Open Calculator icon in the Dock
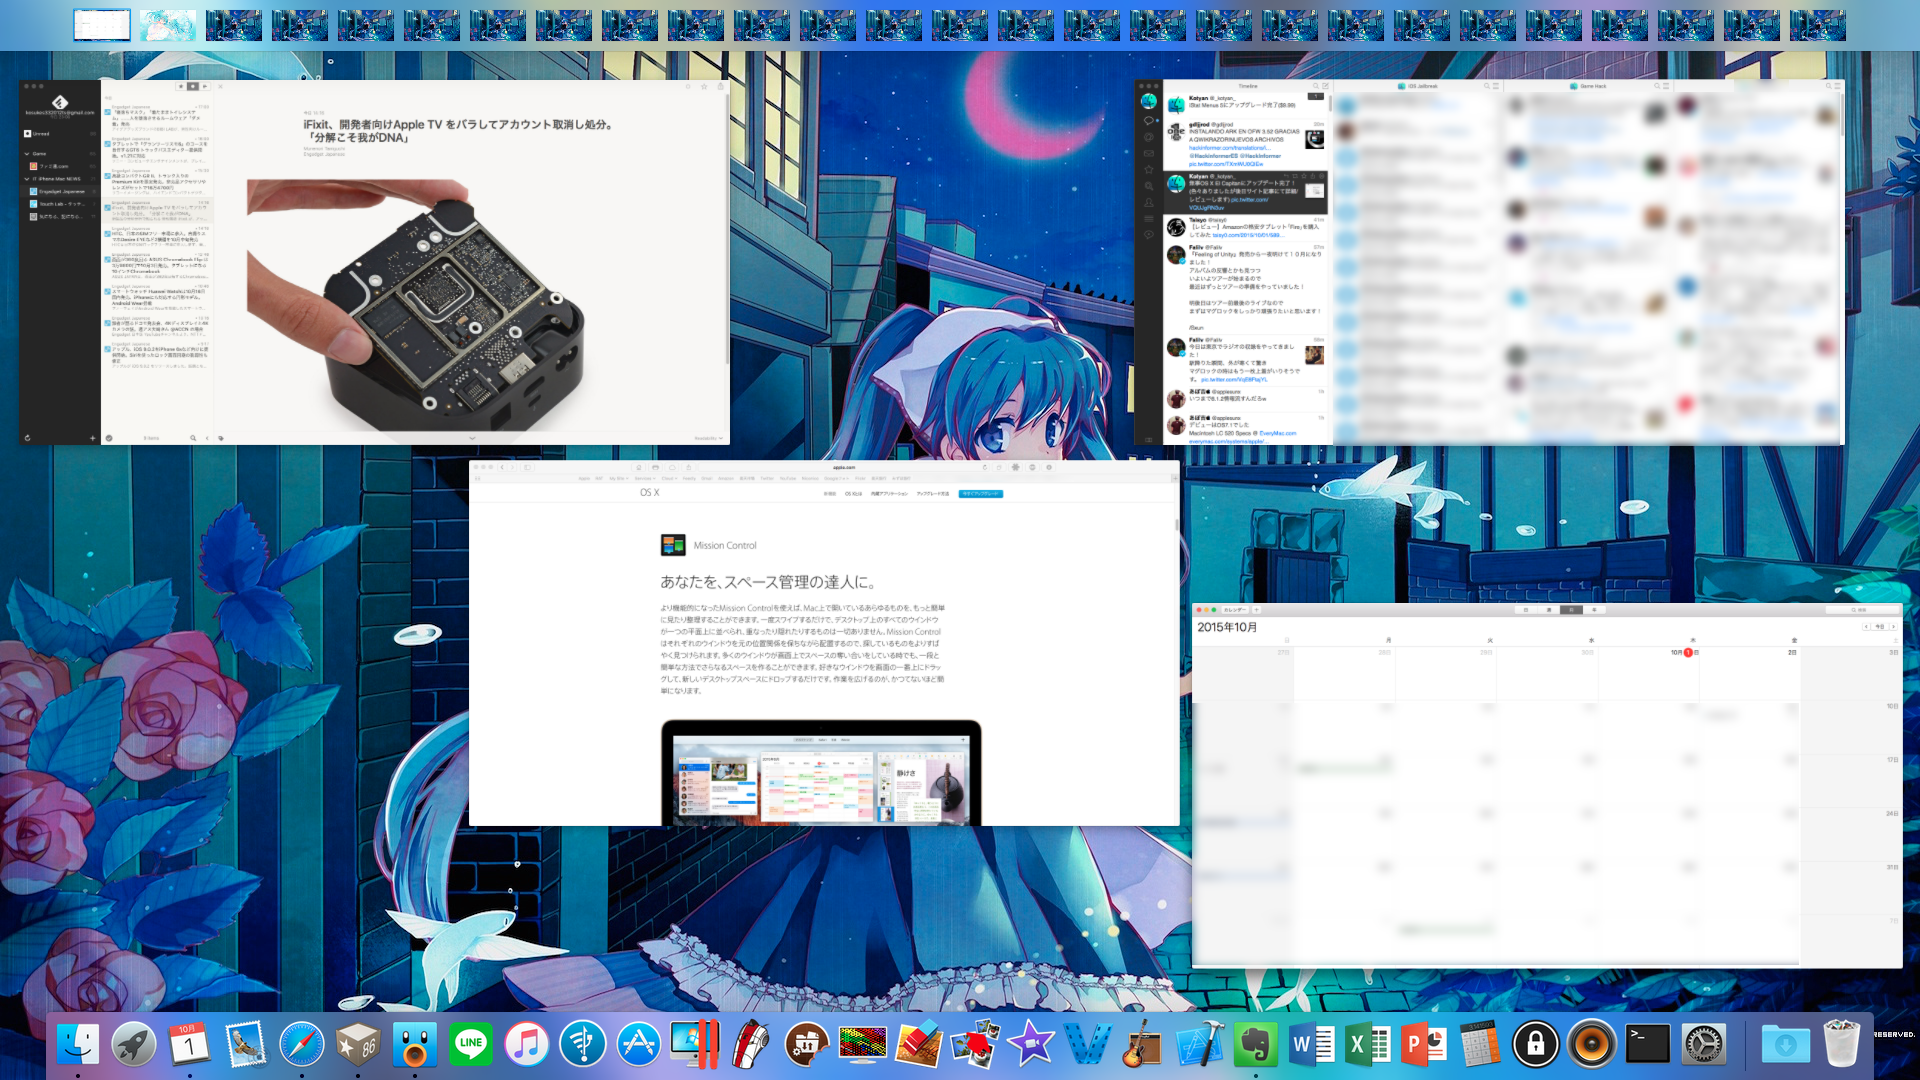 coord(1480,1045)
